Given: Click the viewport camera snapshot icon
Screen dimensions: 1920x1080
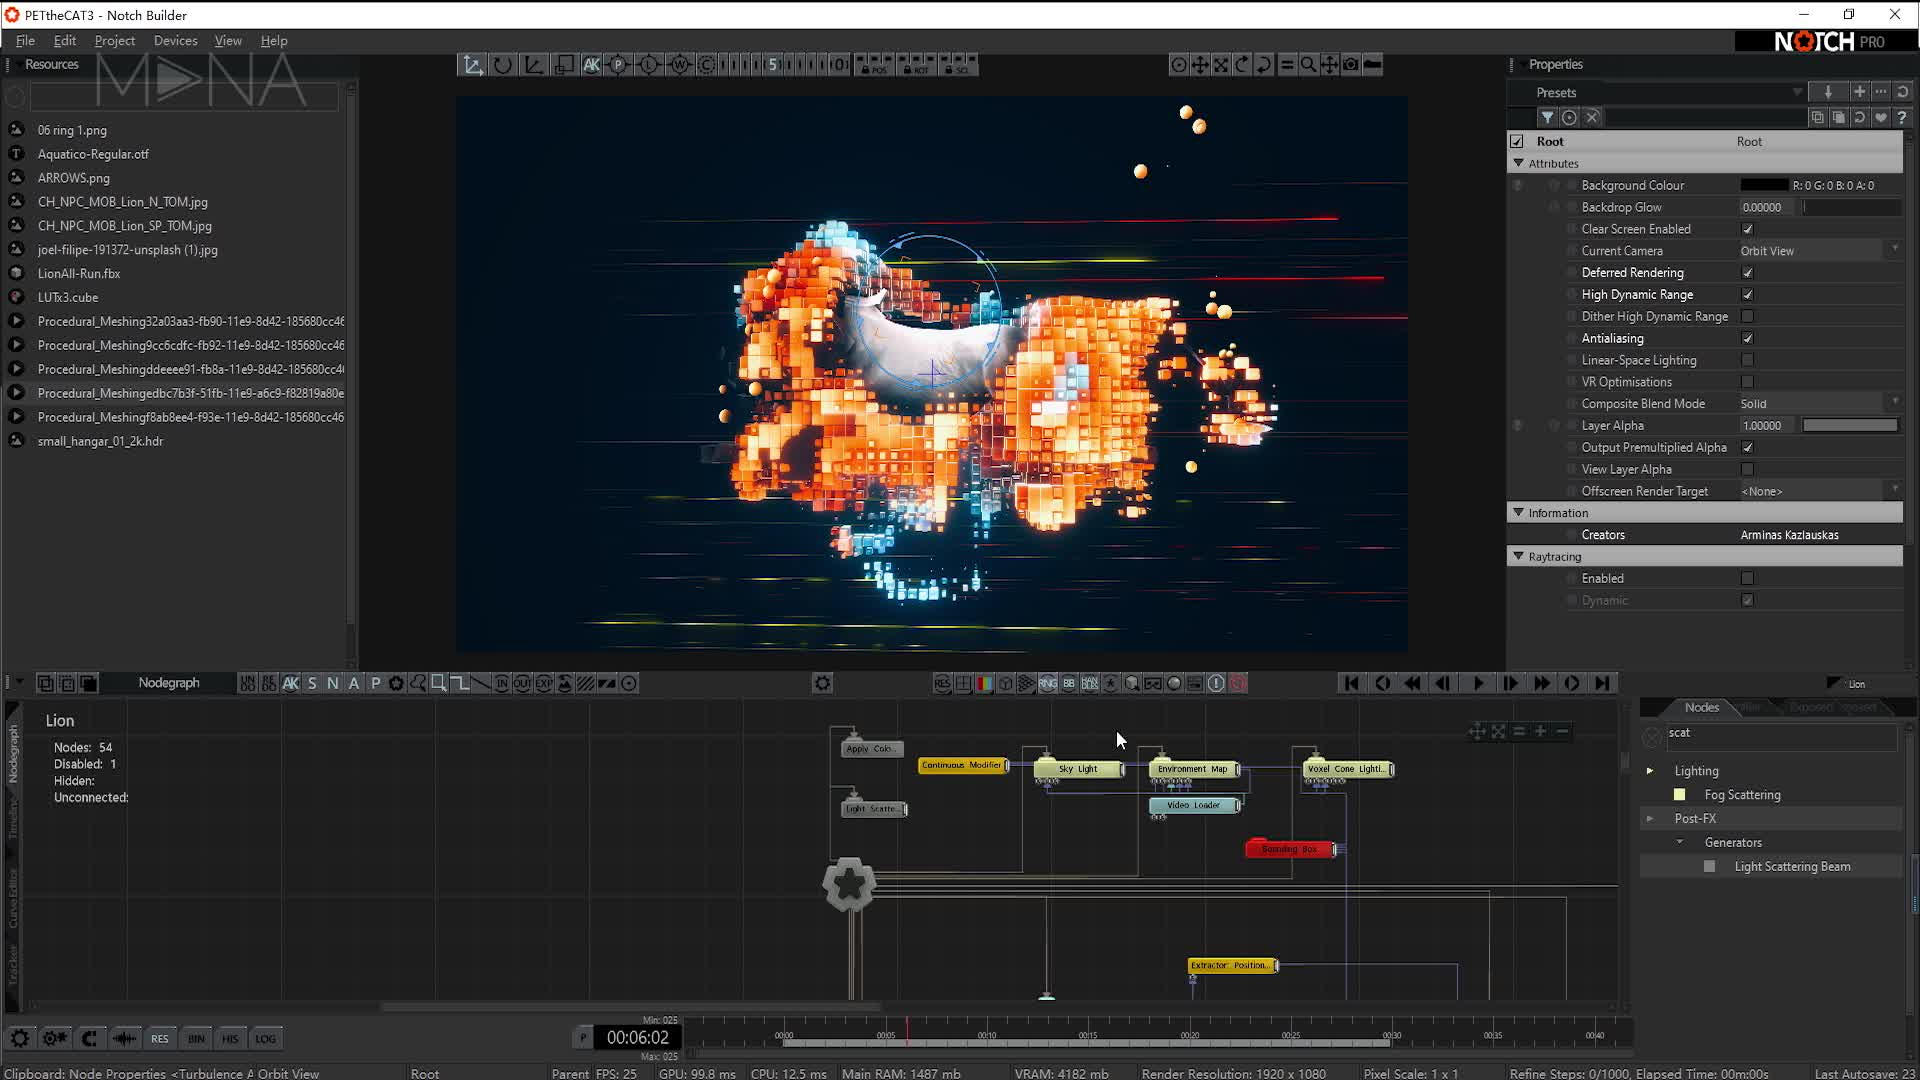Looking at the screenshot, I should 1351,65.
